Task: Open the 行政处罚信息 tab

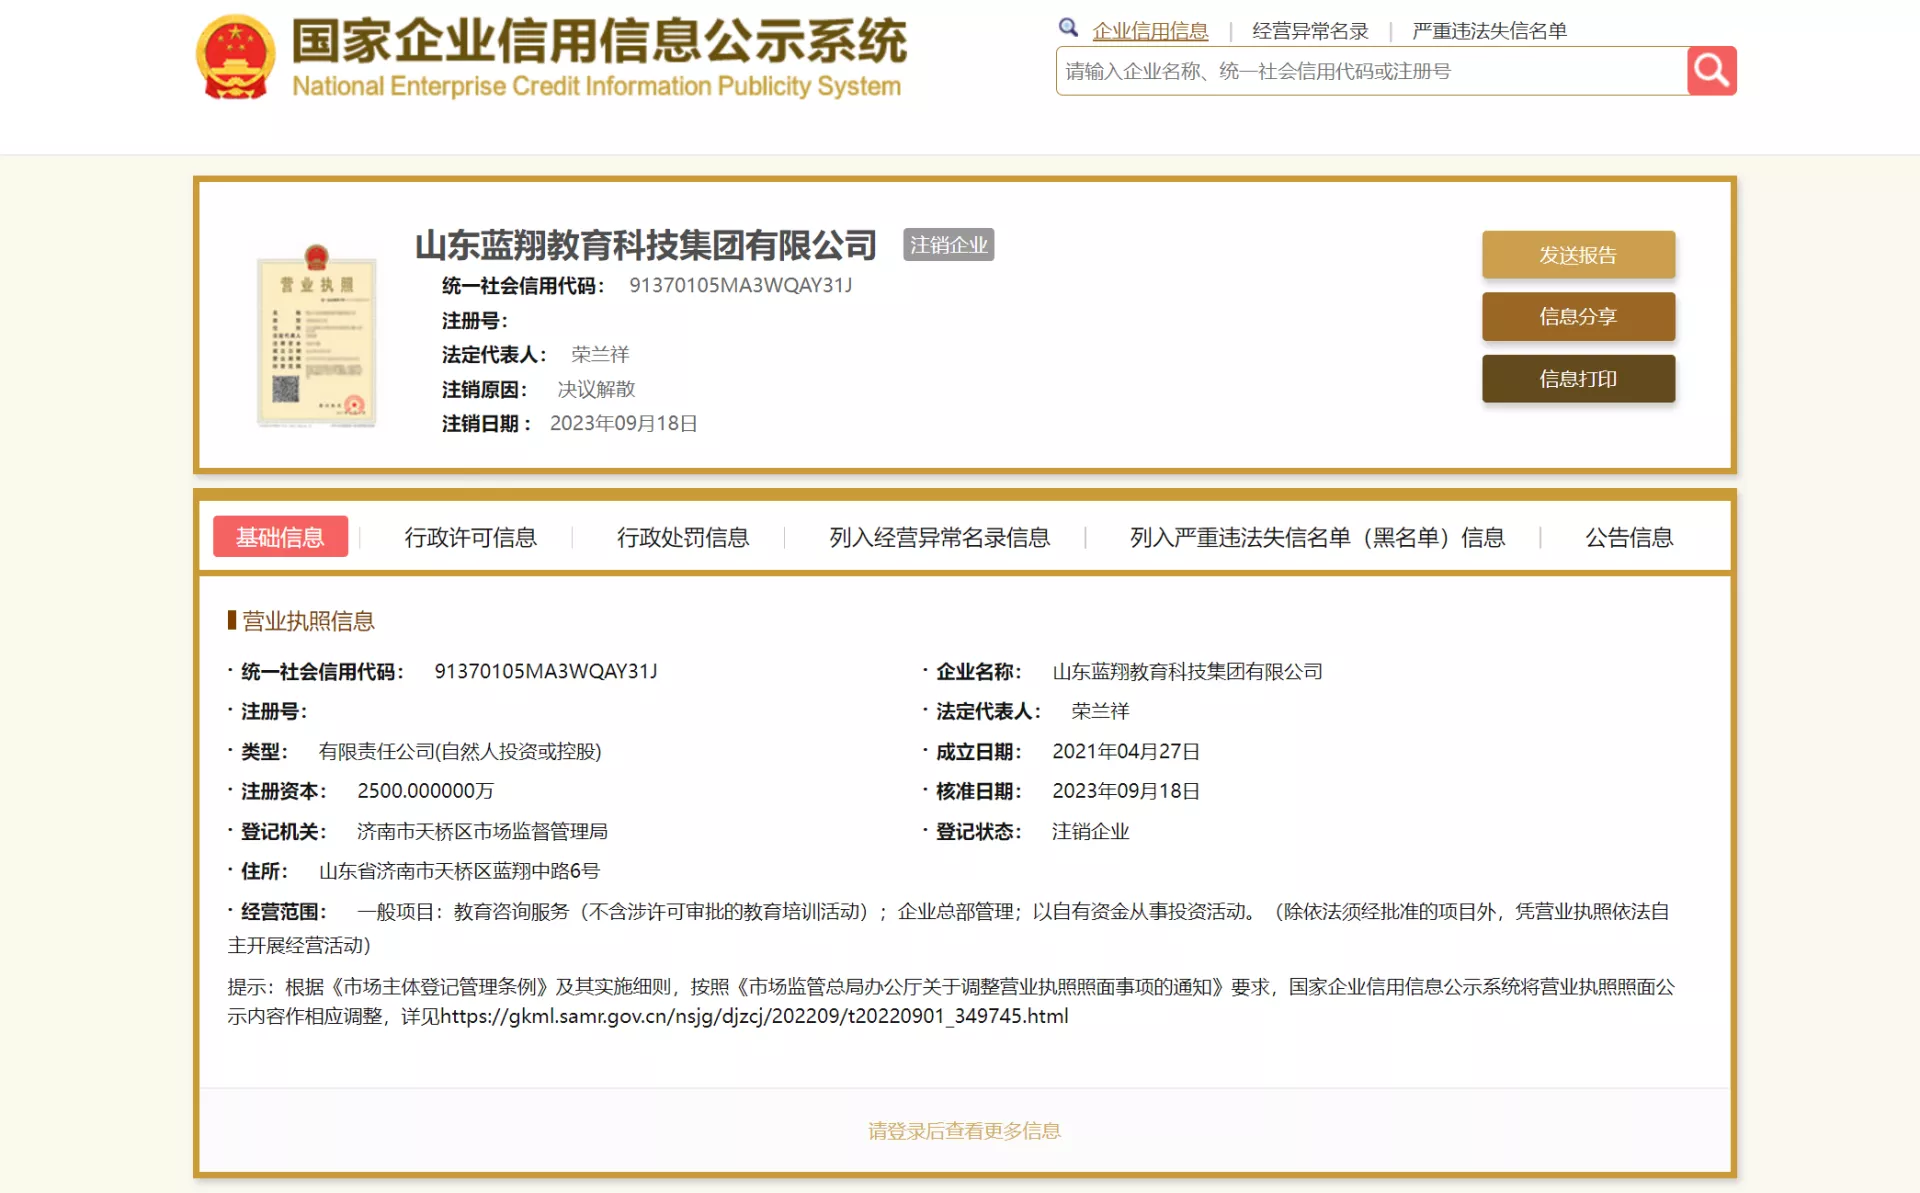Action: (x=683, y=537)
